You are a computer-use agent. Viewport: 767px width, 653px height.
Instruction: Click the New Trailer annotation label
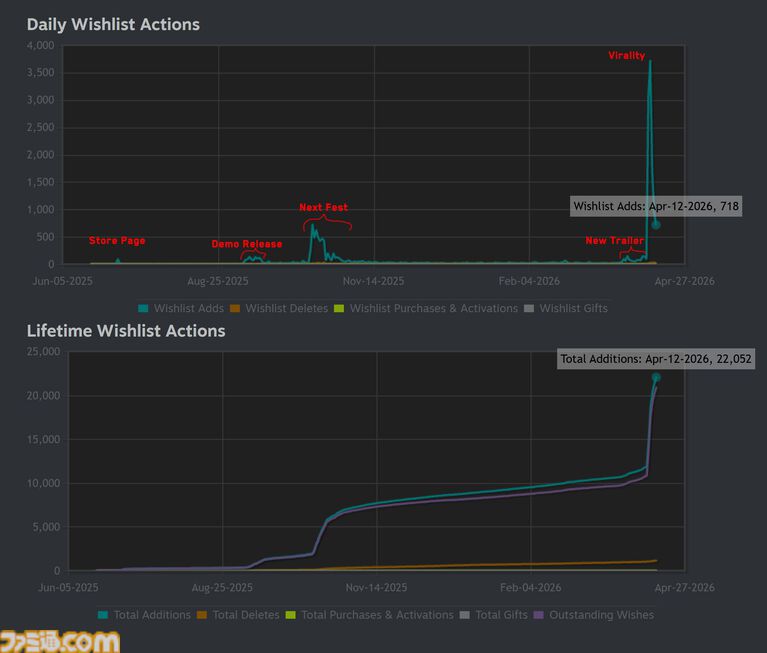614,241
